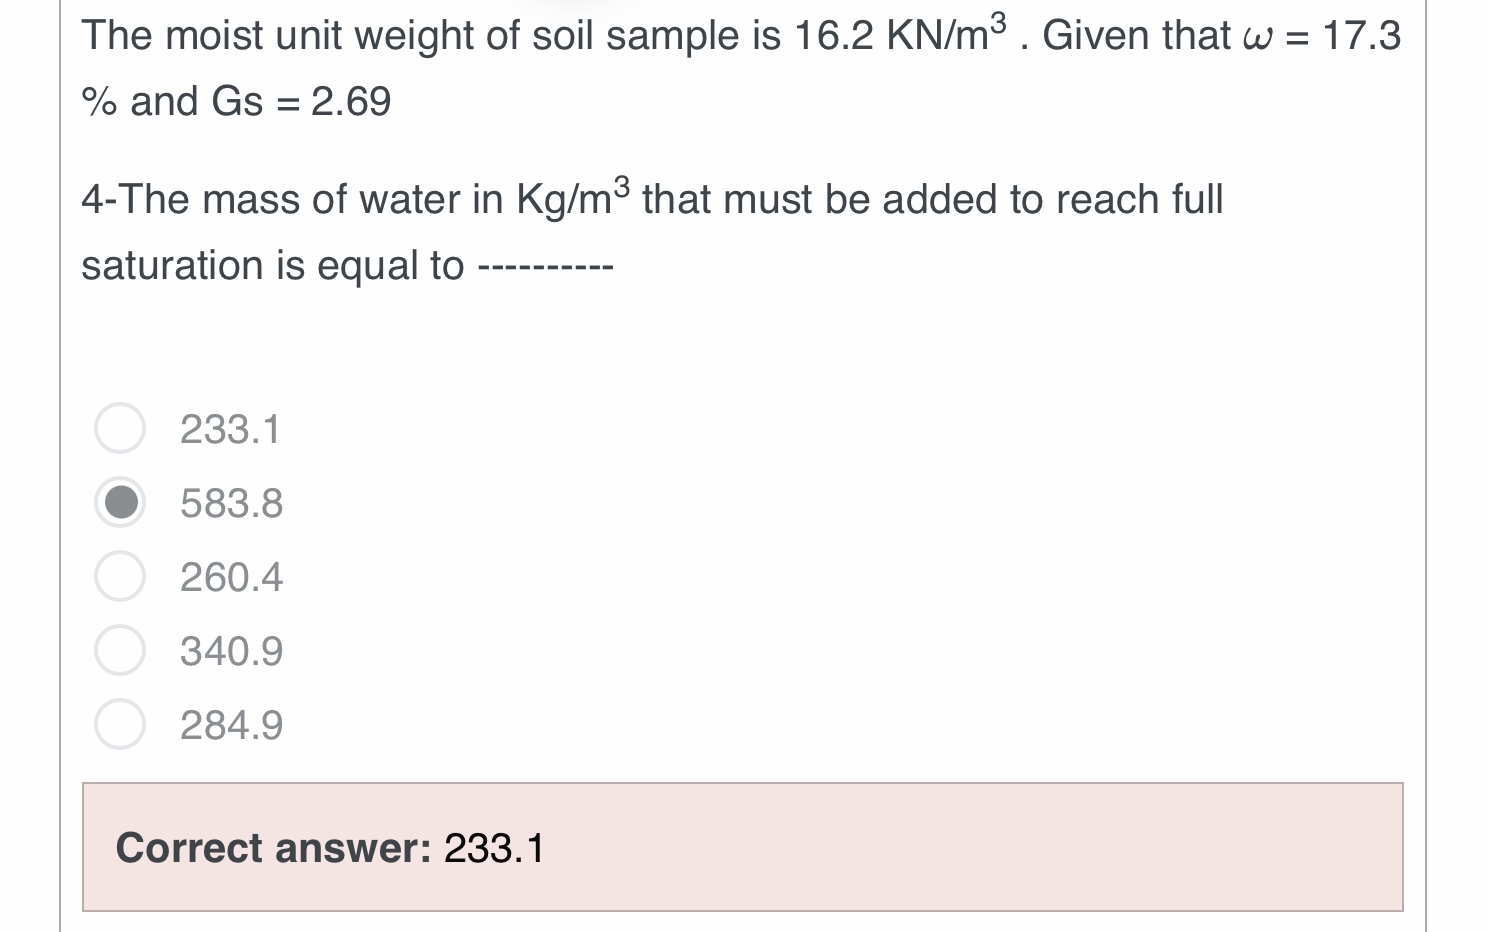Select the radio button for 284.9
Viewport: 1487px width, 932px height.
(119, 724)
